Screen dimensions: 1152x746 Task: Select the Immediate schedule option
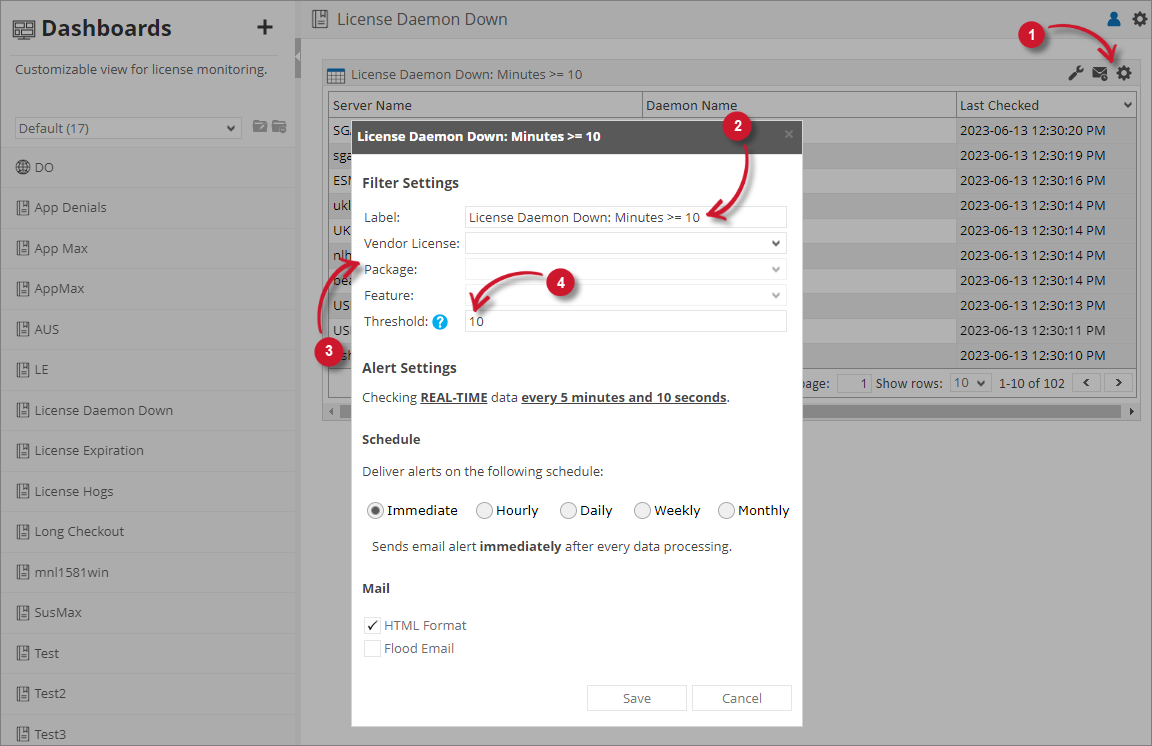point(375,510)
